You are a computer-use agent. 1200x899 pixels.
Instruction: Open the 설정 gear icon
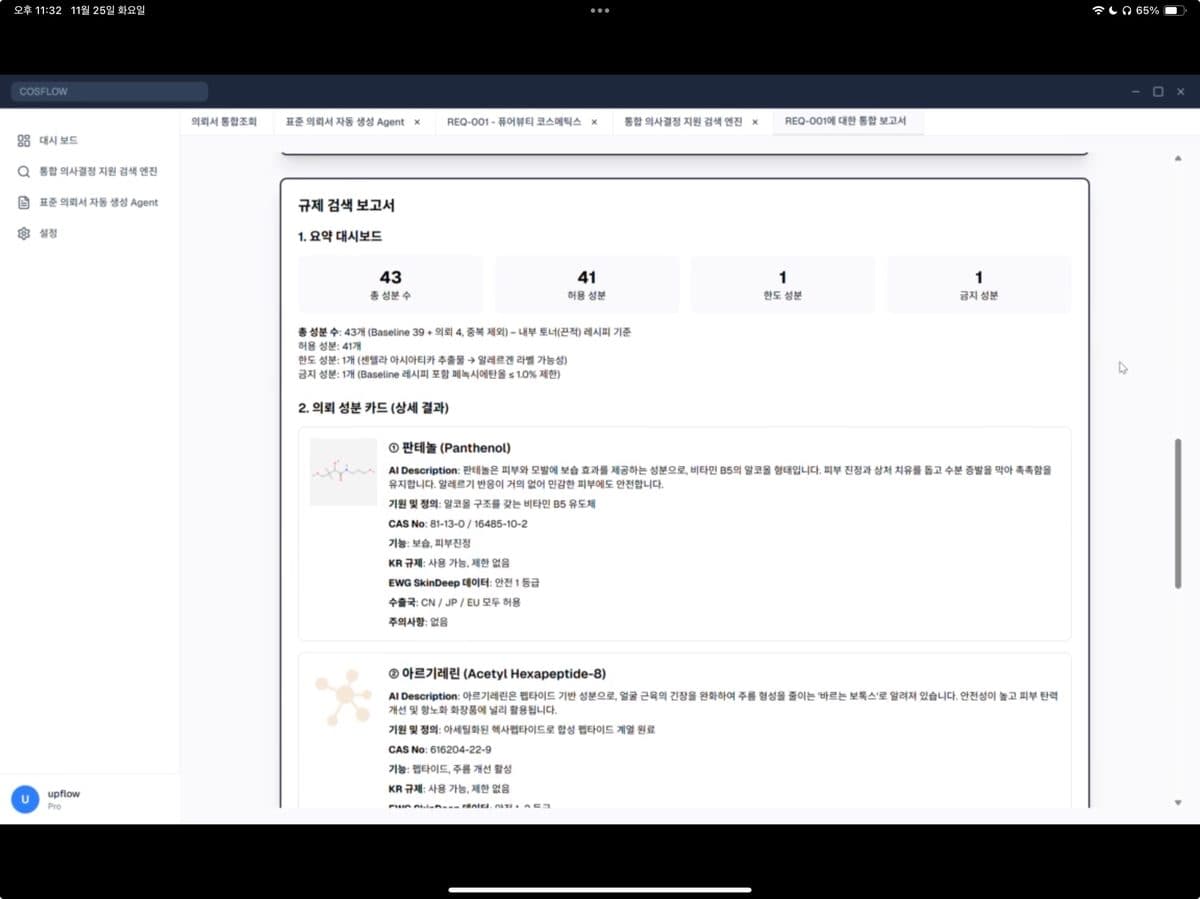pos(24,233)
